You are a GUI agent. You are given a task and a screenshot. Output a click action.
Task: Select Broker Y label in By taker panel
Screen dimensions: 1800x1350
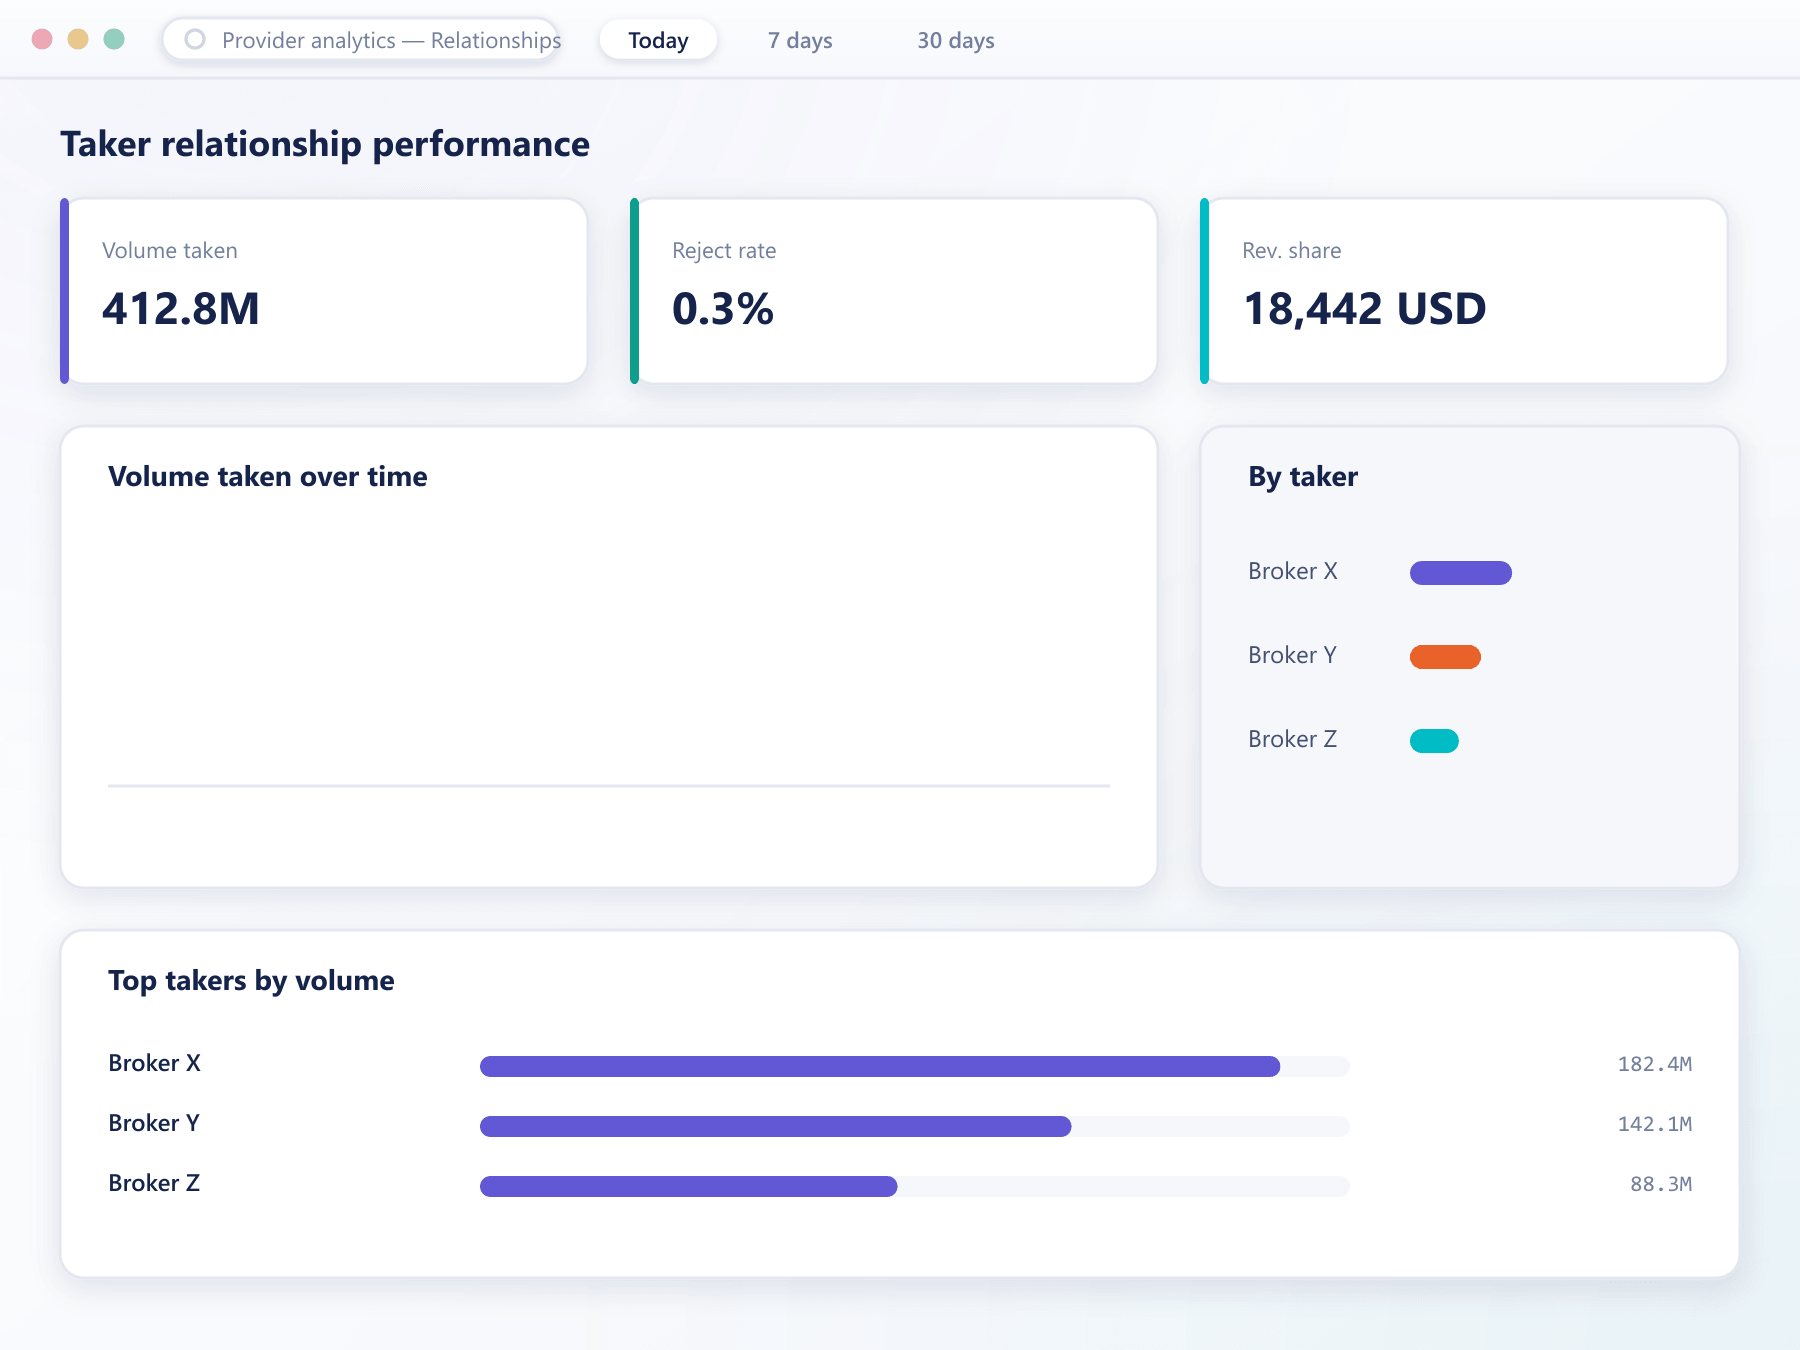pyautogui.click(x=1292, y=655)
